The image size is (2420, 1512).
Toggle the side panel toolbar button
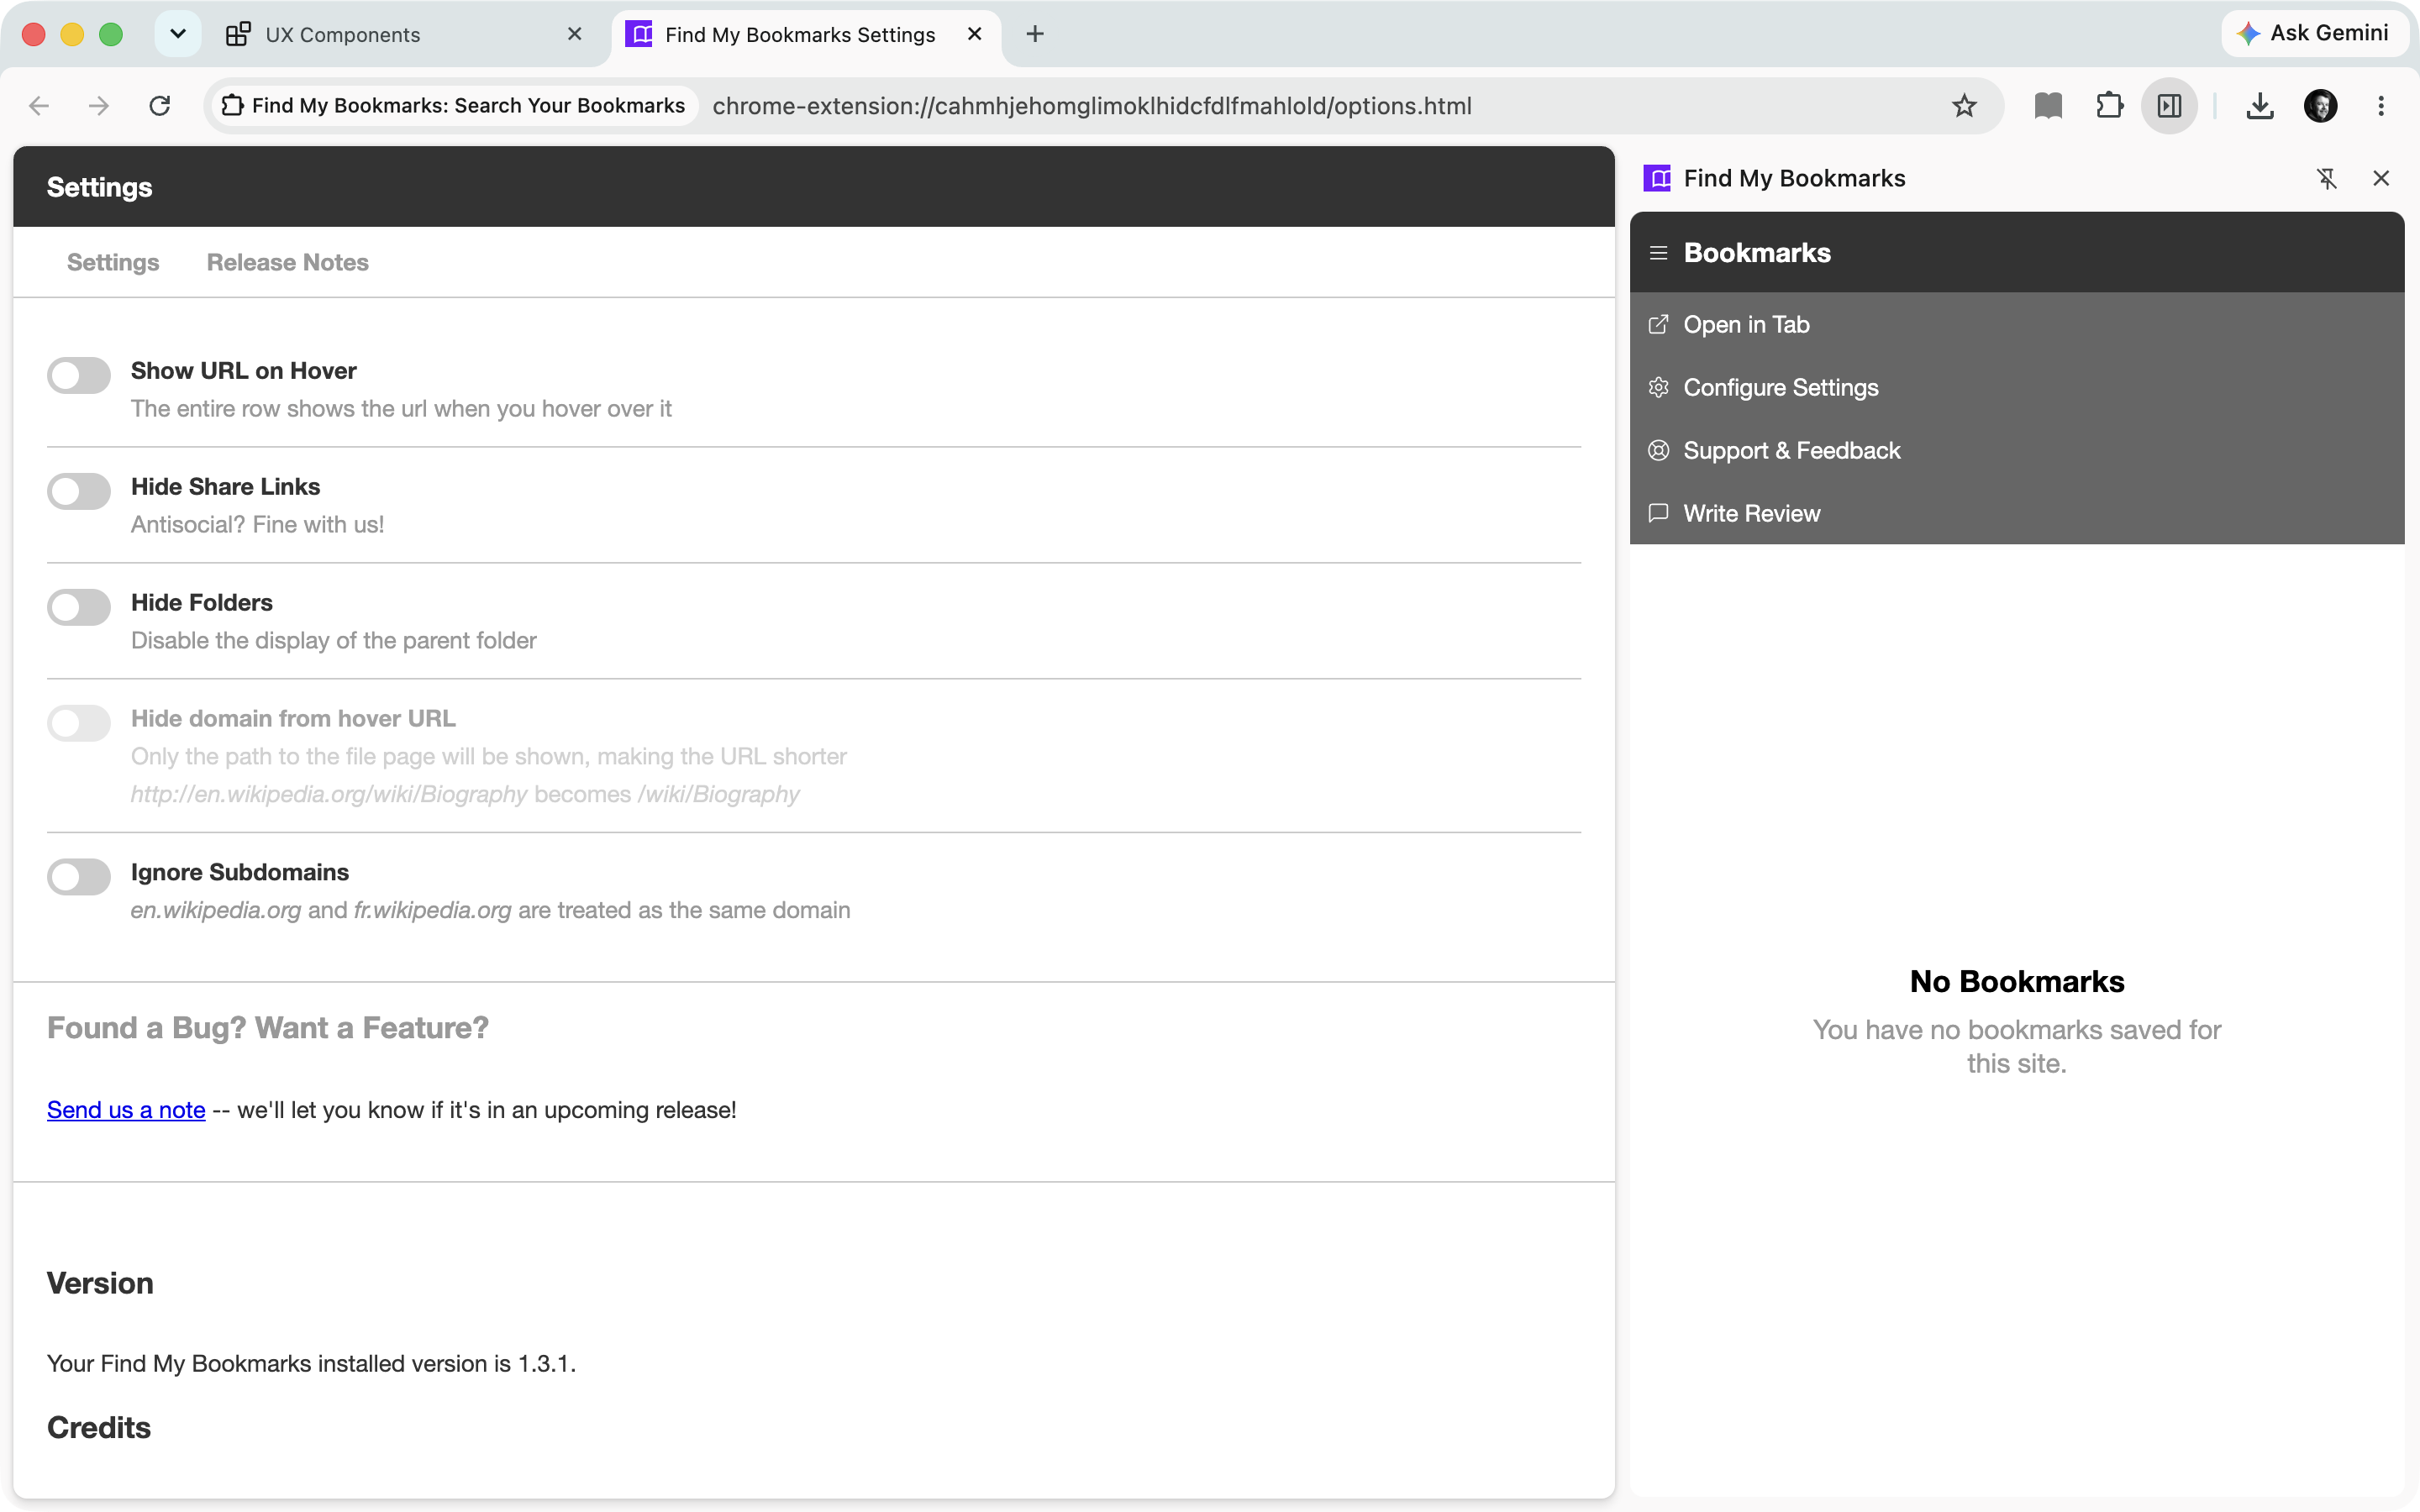pyautogui.click(x=2169, y=106)
